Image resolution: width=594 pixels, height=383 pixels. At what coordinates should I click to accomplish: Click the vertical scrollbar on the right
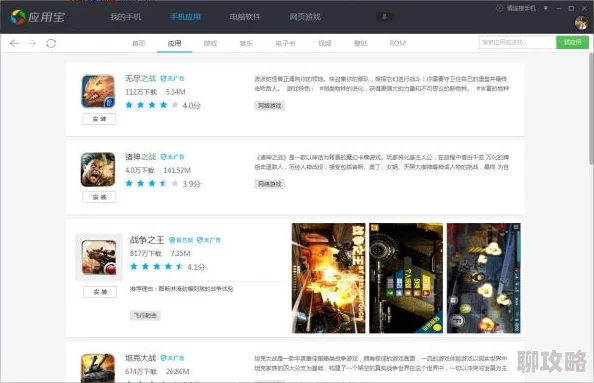coord(591,109)
